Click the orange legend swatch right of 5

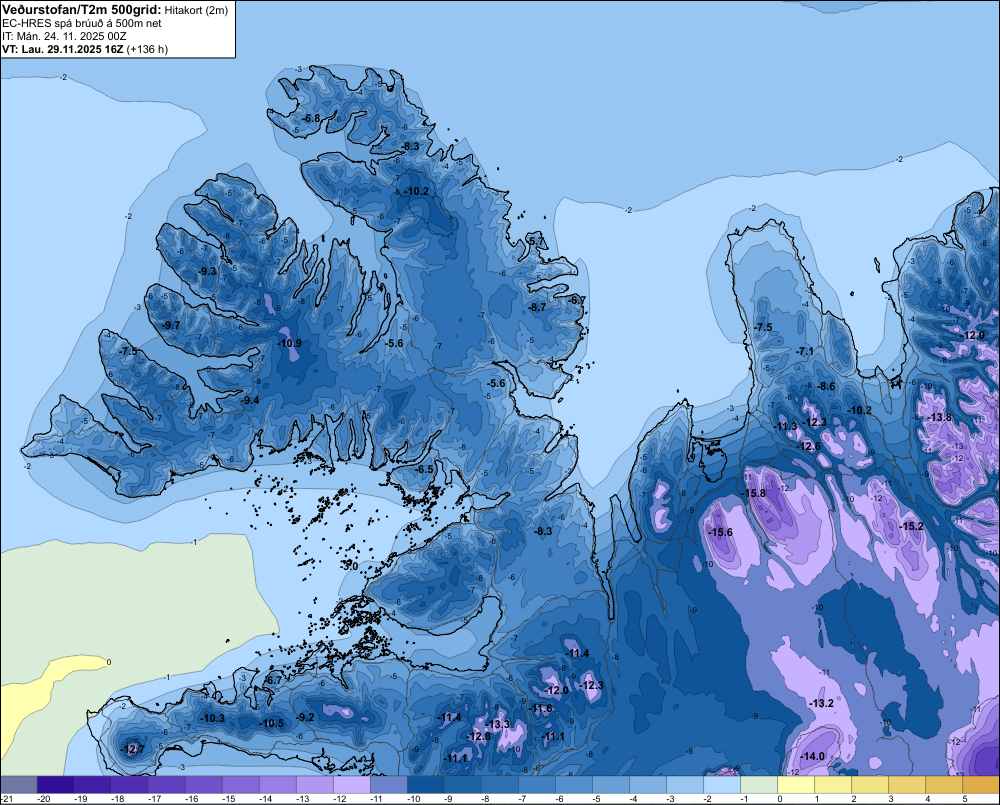(x=982, y=784)
